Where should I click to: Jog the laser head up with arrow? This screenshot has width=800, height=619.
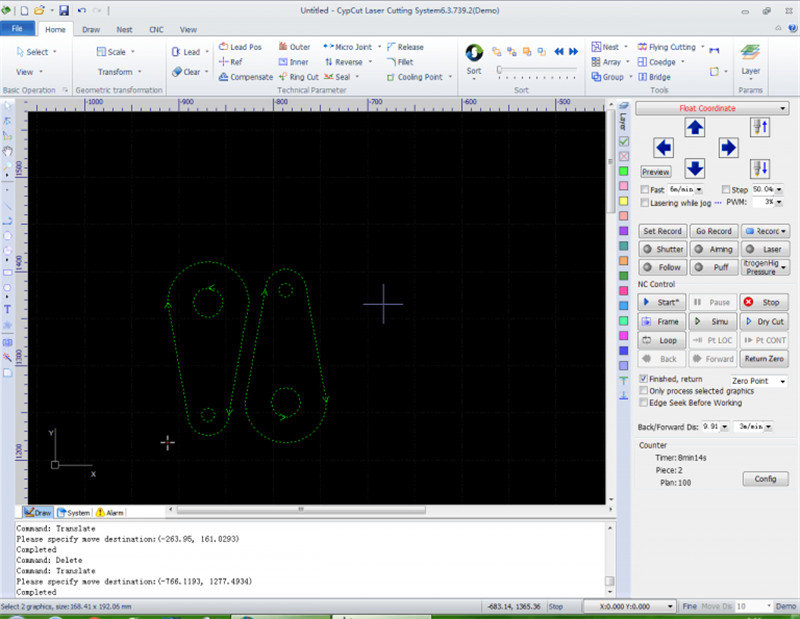tap(695, 127)
